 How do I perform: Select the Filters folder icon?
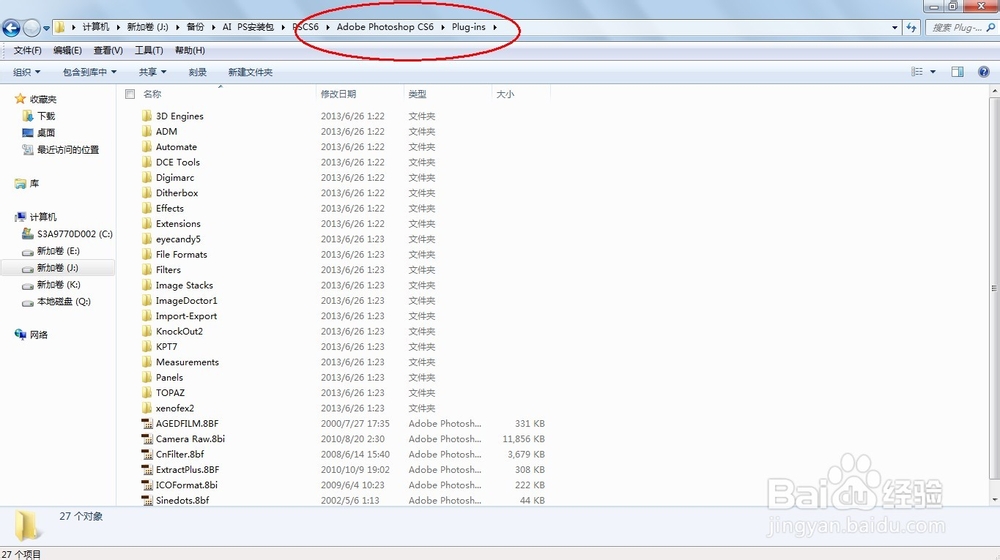147,269
